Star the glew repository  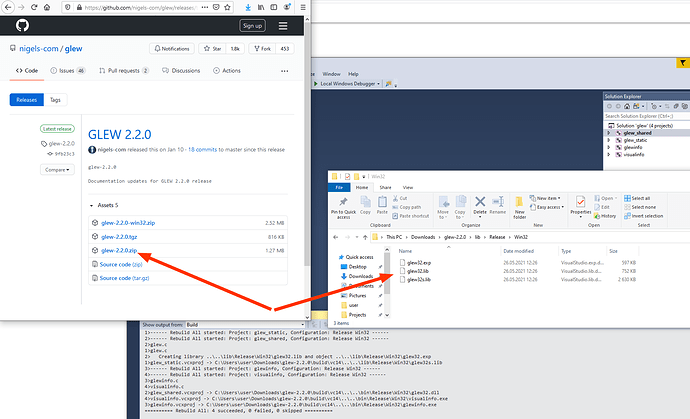tap(212, 49)
